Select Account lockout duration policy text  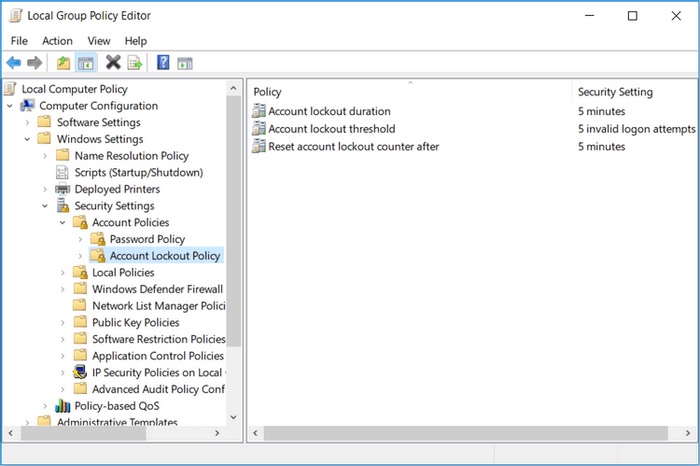coord(329,111)
